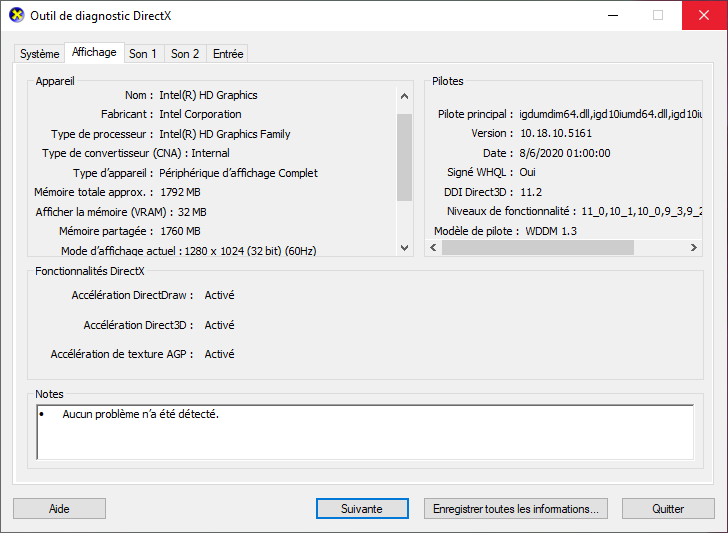Click the Aucun problème n'a été détecté note

click(141, 414)
